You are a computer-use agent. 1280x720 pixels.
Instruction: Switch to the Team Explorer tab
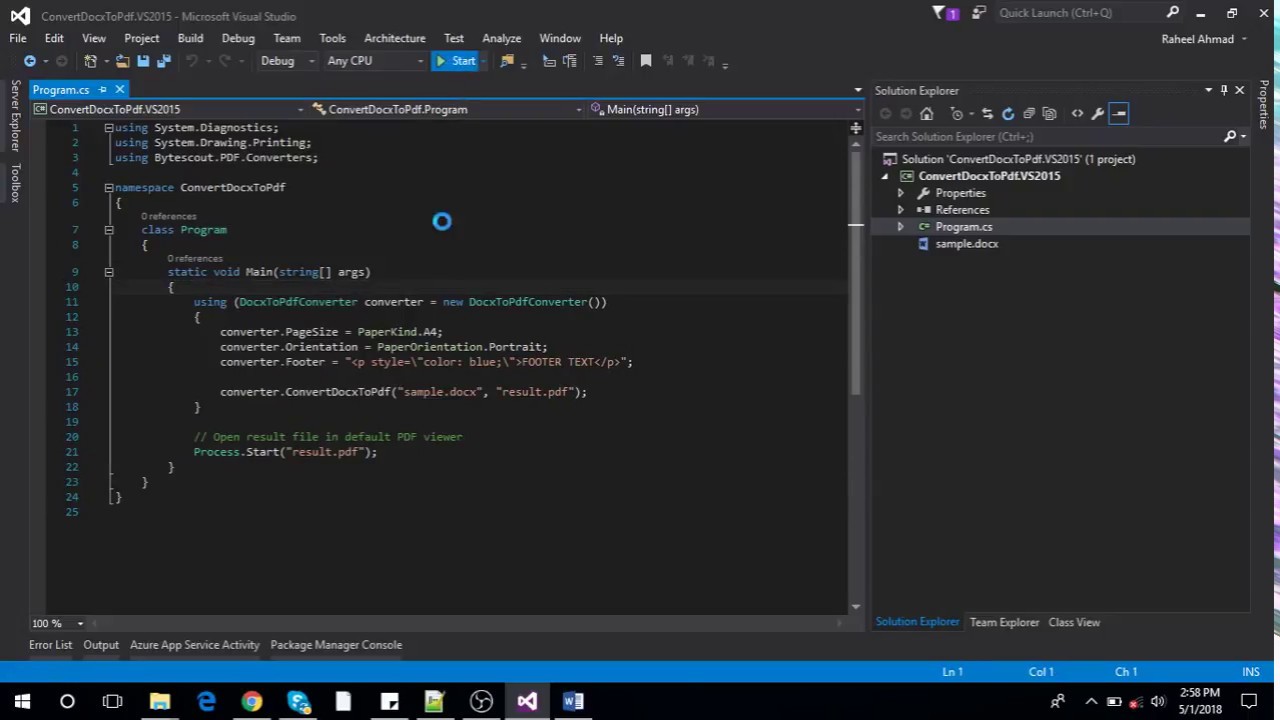coord(1004,622)
